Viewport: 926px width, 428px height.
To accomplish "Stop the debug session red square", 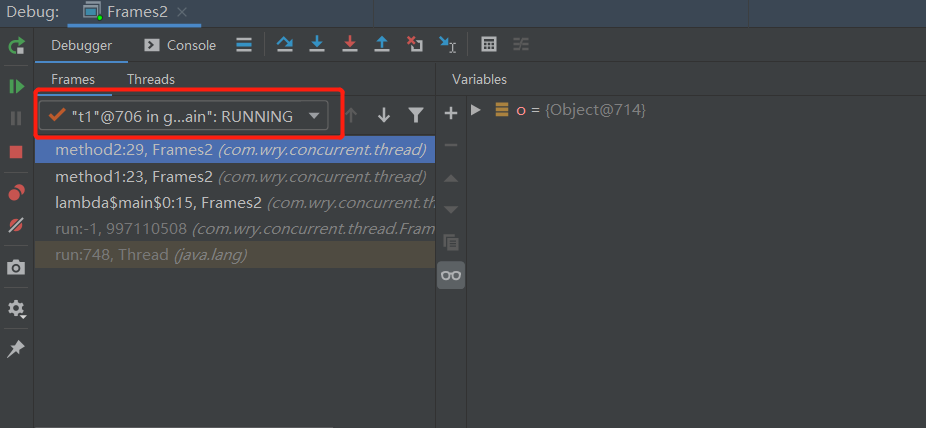I will pyautogui.click(x=16, y=152).
